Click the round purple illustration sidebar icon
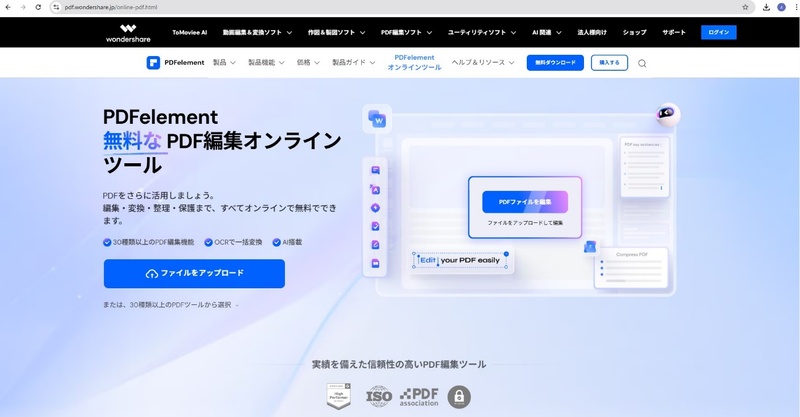This screenshot has height=417, width=800. click(x=376, y=208)
